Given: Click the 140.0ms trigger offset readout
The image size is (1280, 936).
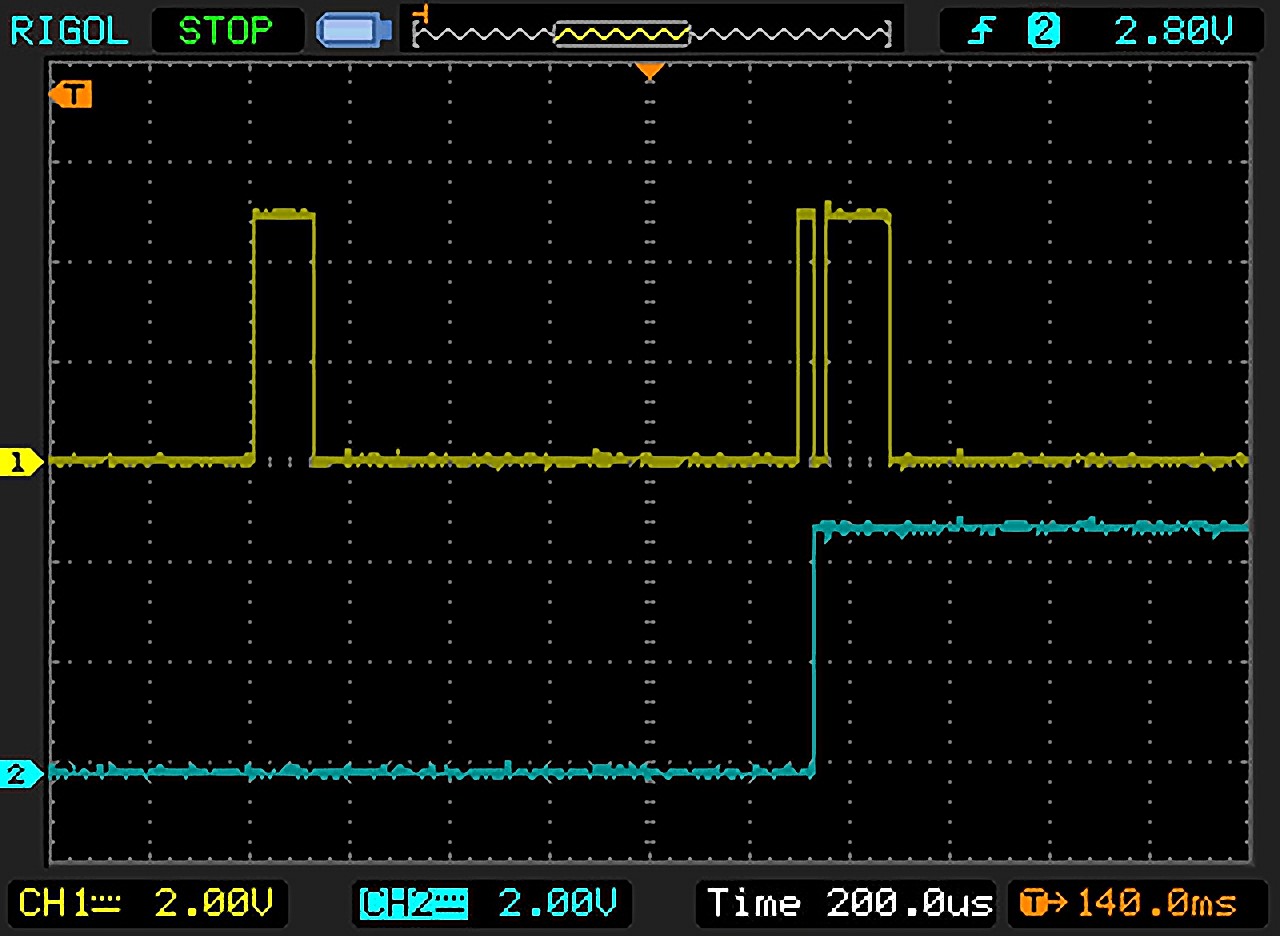Looking at the screenshot, I should click(1158, 903).
